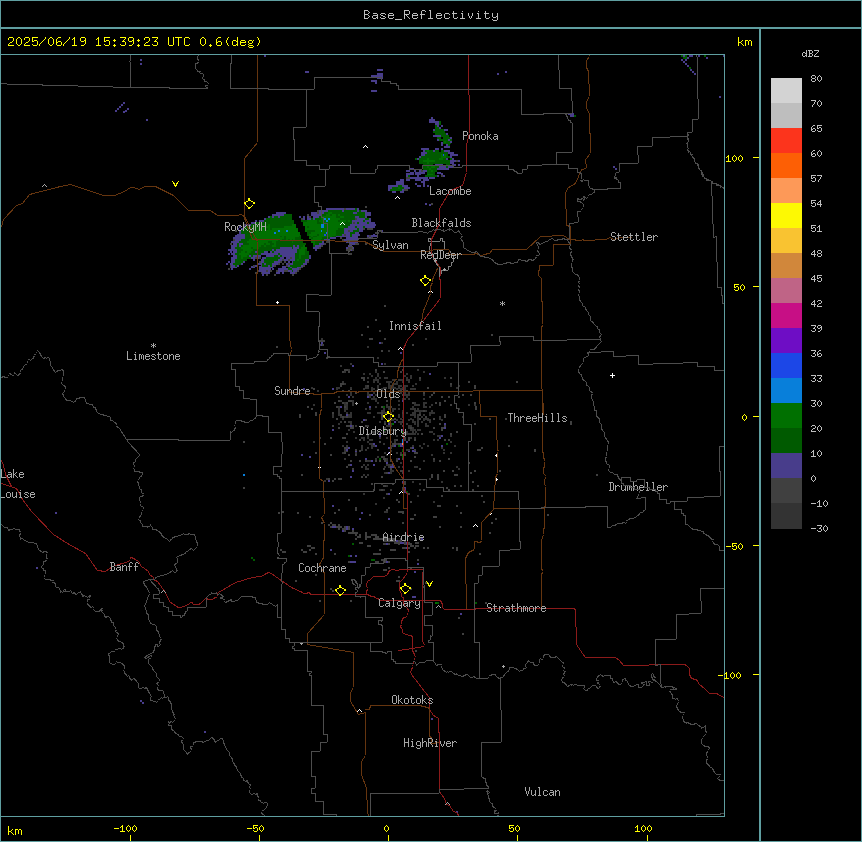Select the Limestone label

click(x=153, y=356)
